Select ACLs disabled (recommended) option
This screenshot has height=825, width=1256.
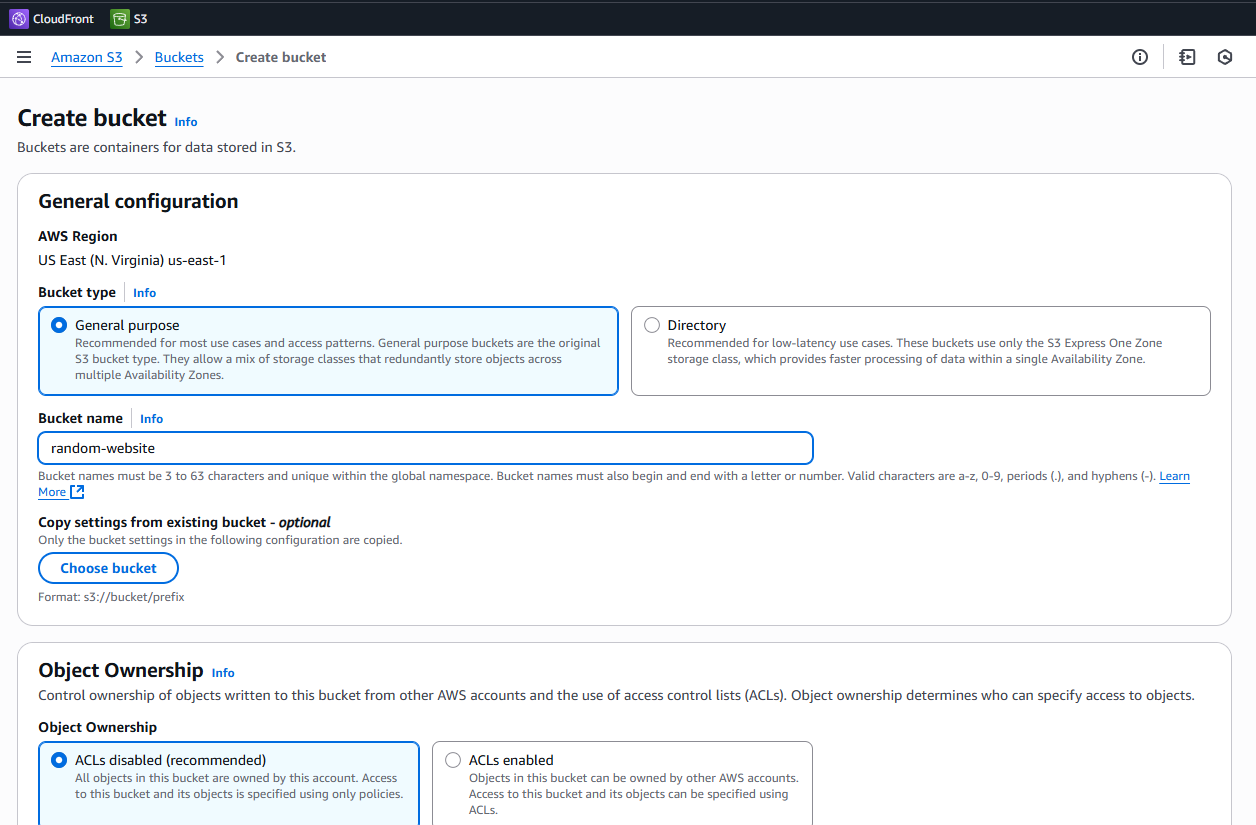pos(59,760)
